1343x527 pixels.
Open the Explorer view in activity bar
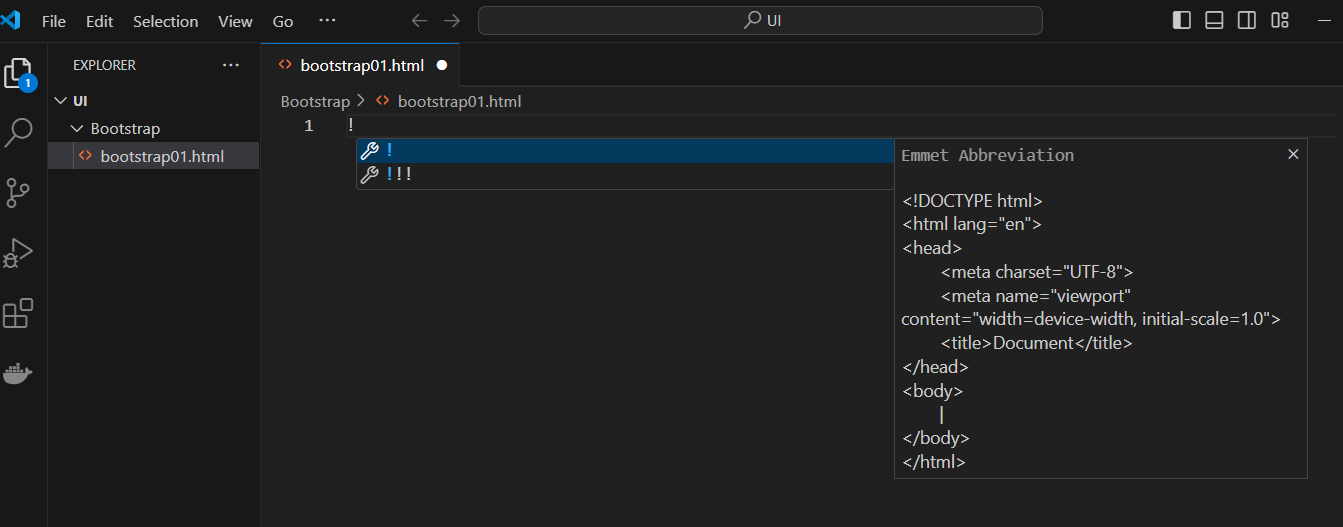coord(19,75)
